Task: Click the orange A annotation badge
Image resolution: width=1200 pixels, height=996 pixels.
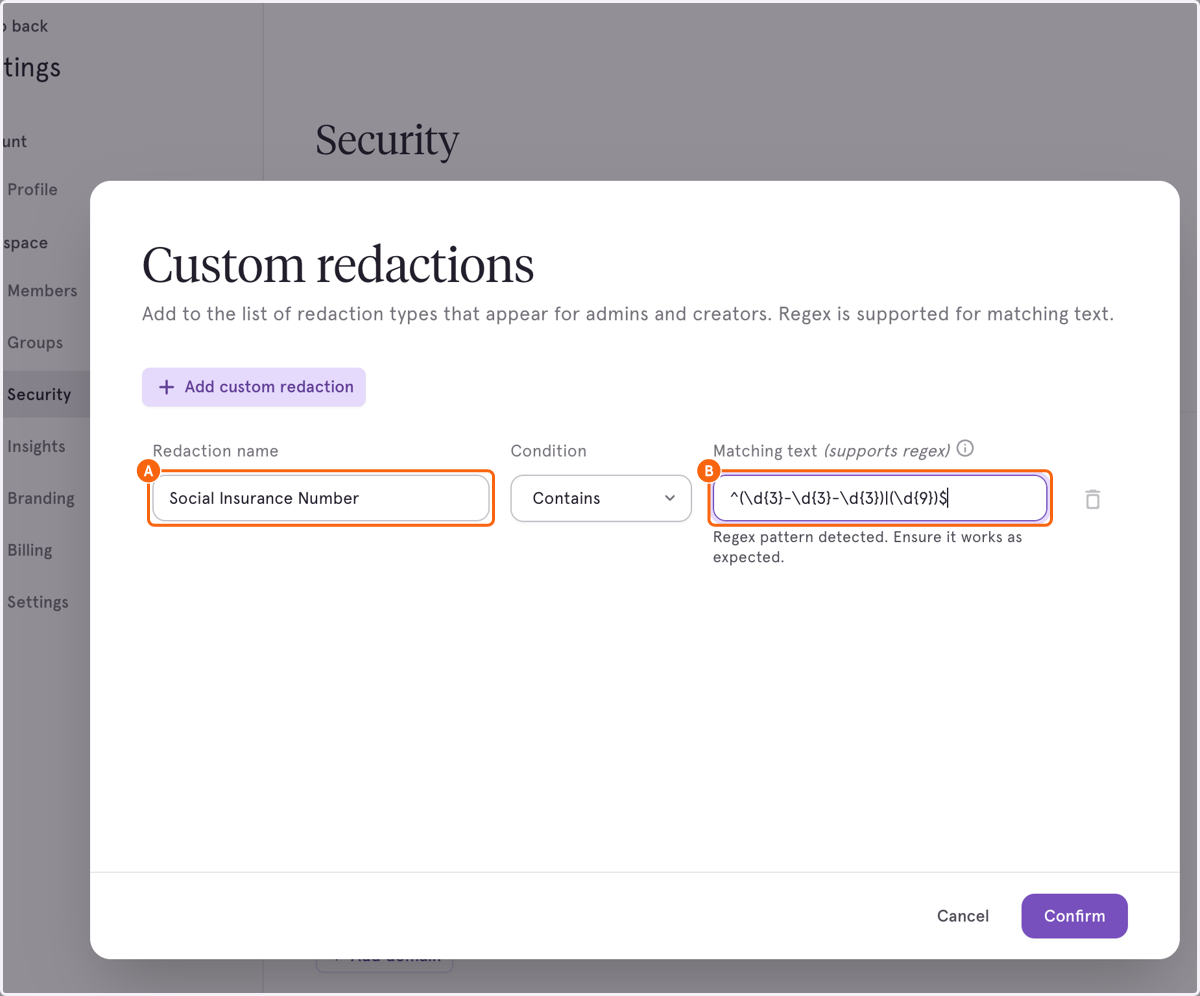Action: click(148, 470)
